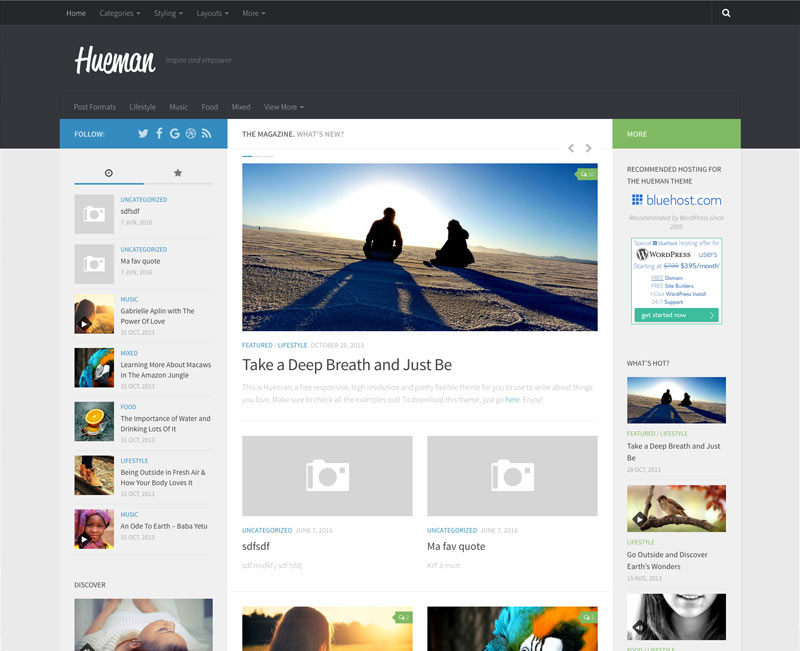Show previous slide with left arrow
The width and height of the screenshot is (800, 651).
coord(571,148)
